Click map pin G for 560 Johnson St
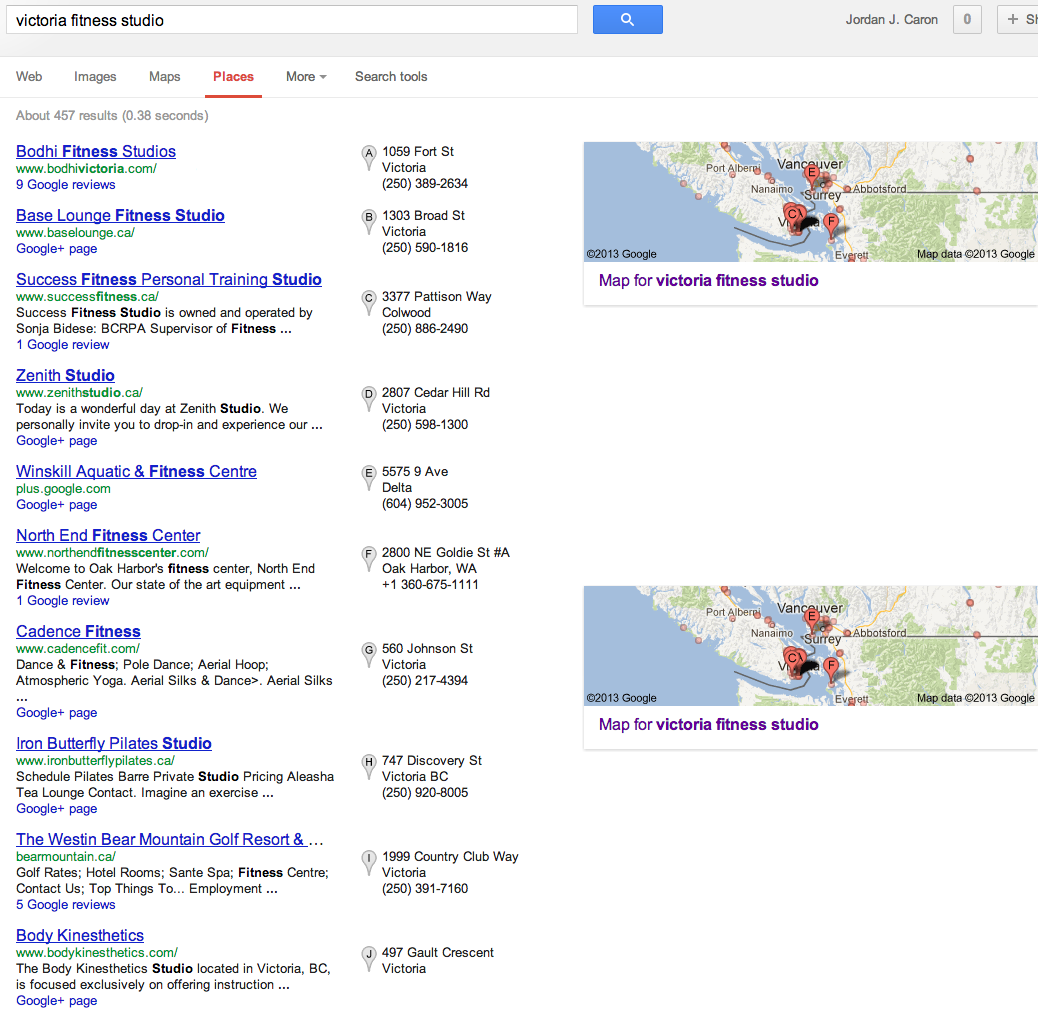Screen dimensions: 1038x1026 369,655
